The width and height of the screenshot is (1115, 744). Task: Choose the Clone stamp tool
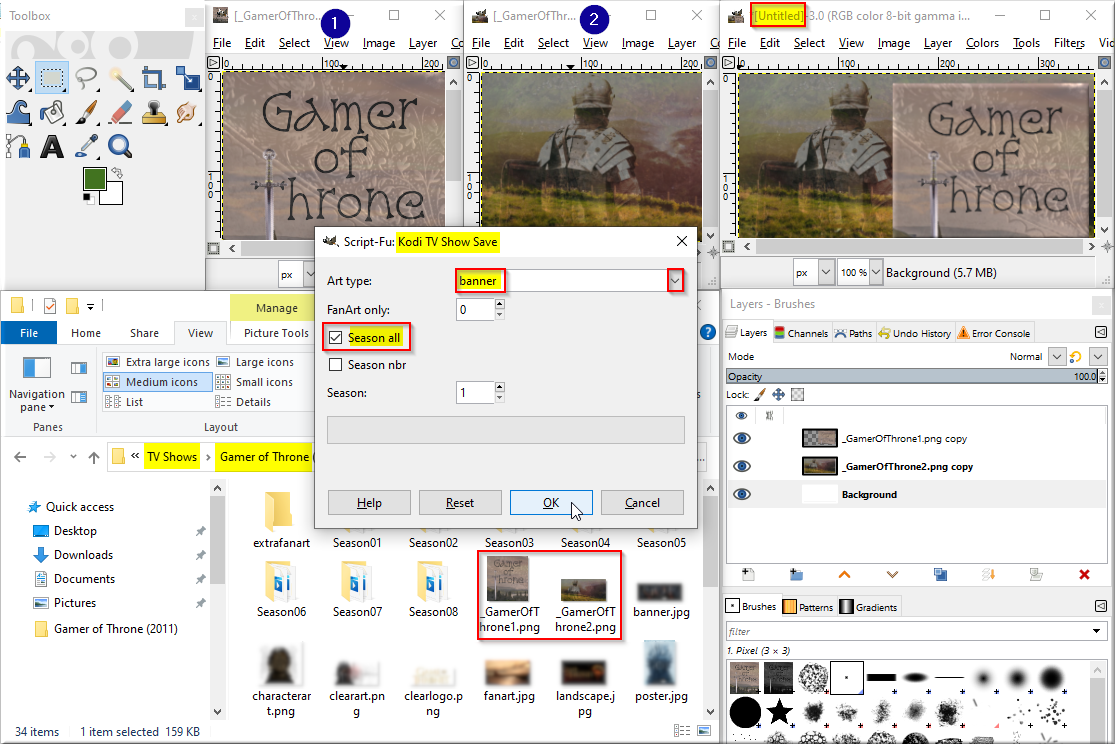154,112
